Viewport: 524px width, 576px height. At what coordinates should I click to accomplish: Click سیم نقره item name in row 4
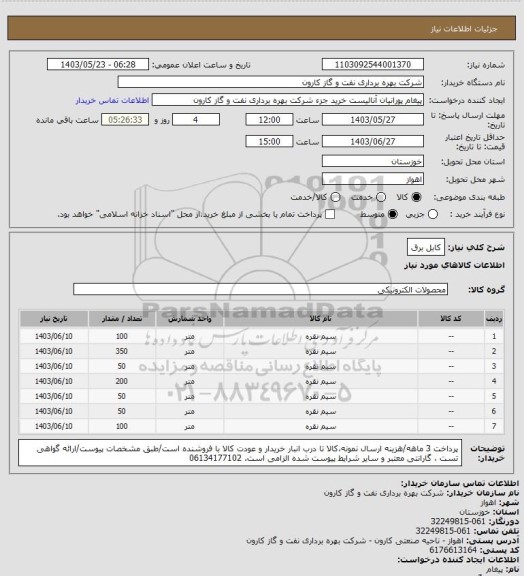(x=320, y=382)
